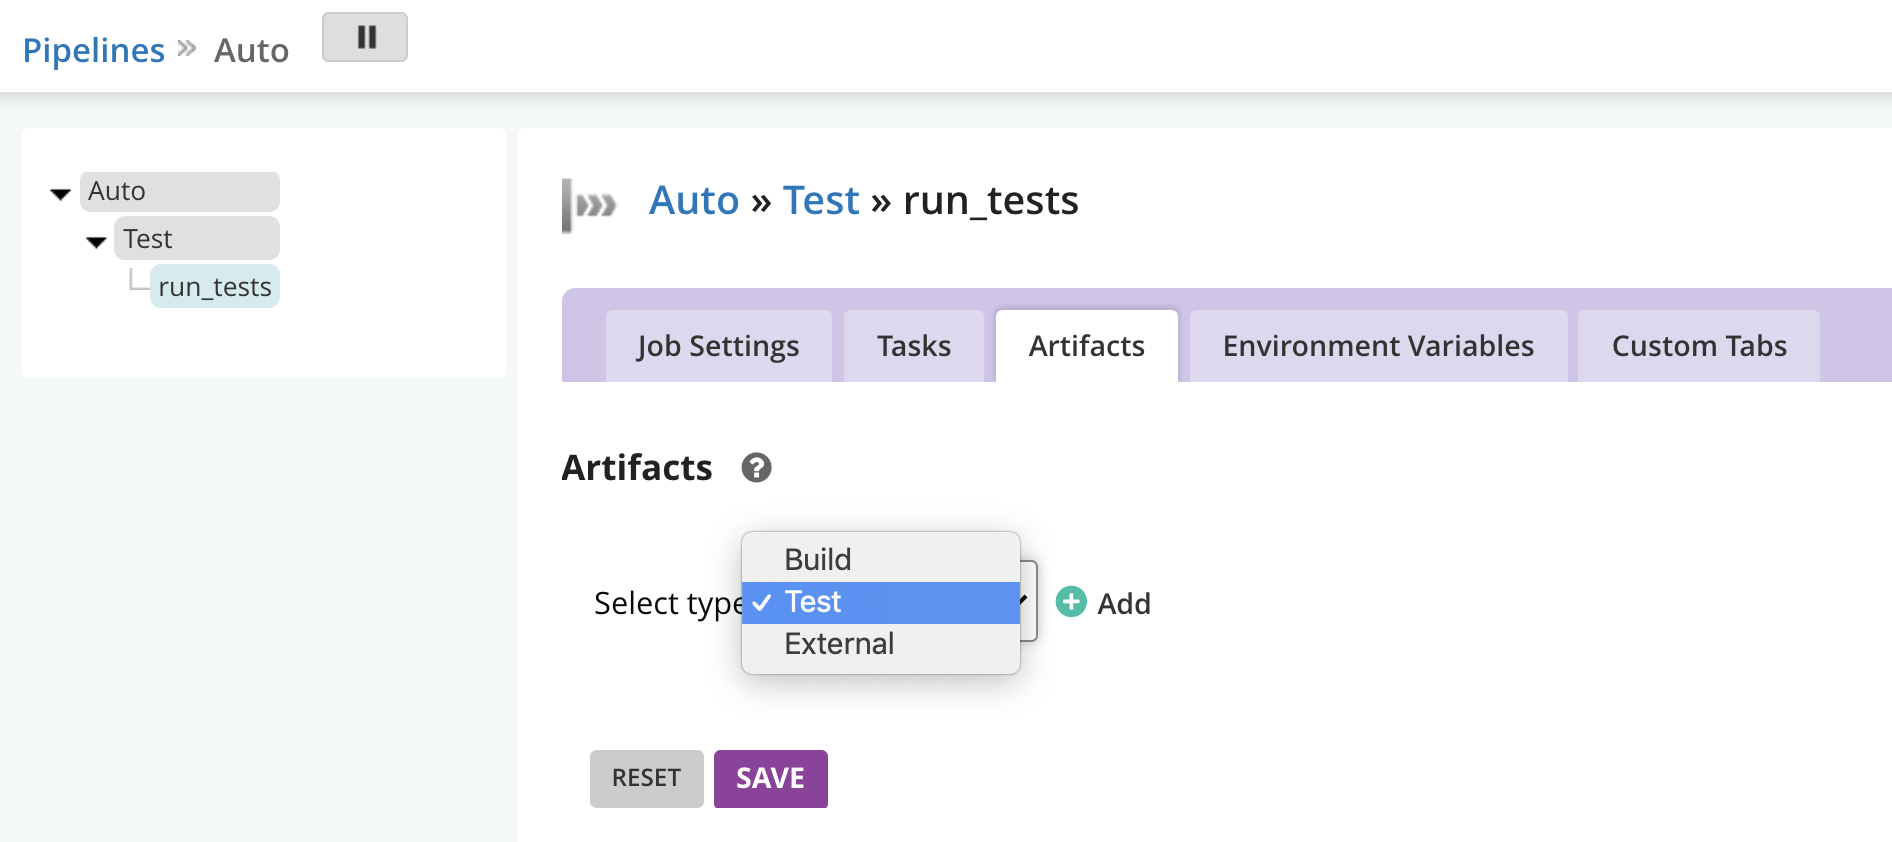Collapse the Auto tree node
This screenshot has height=842, width=1892.
coord(60,193)
